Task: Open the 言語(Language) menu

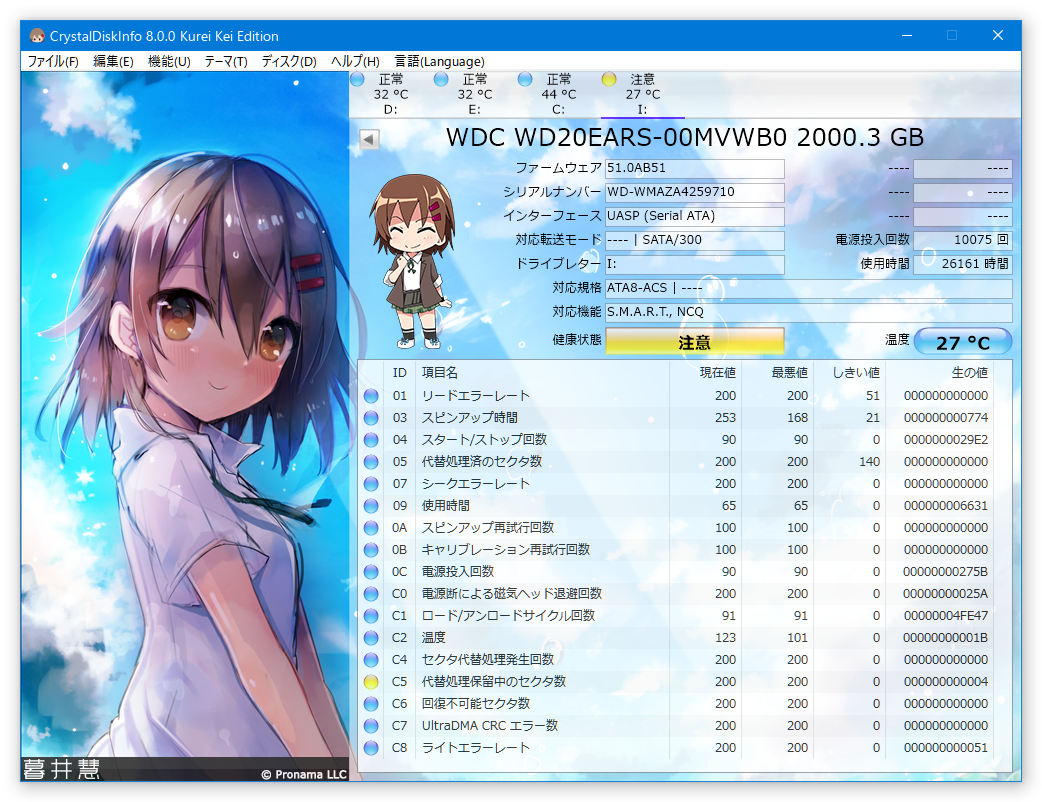Action: click(439, 62)
